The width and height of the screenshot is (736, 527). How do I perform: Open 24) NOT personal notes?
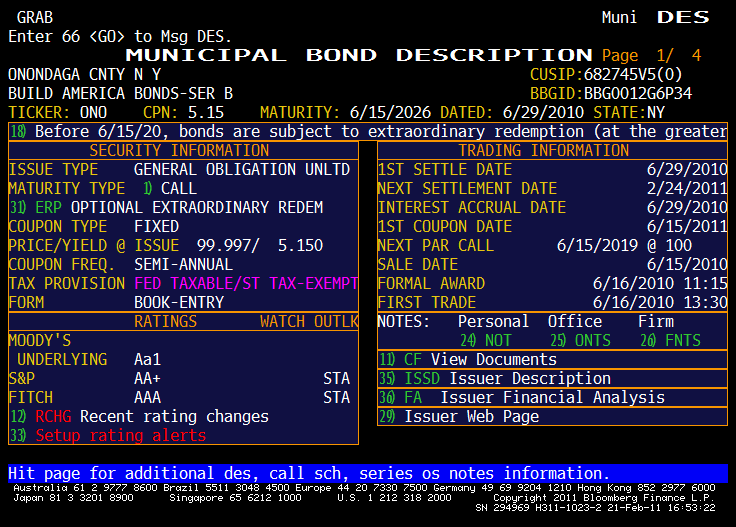(485, 340)
